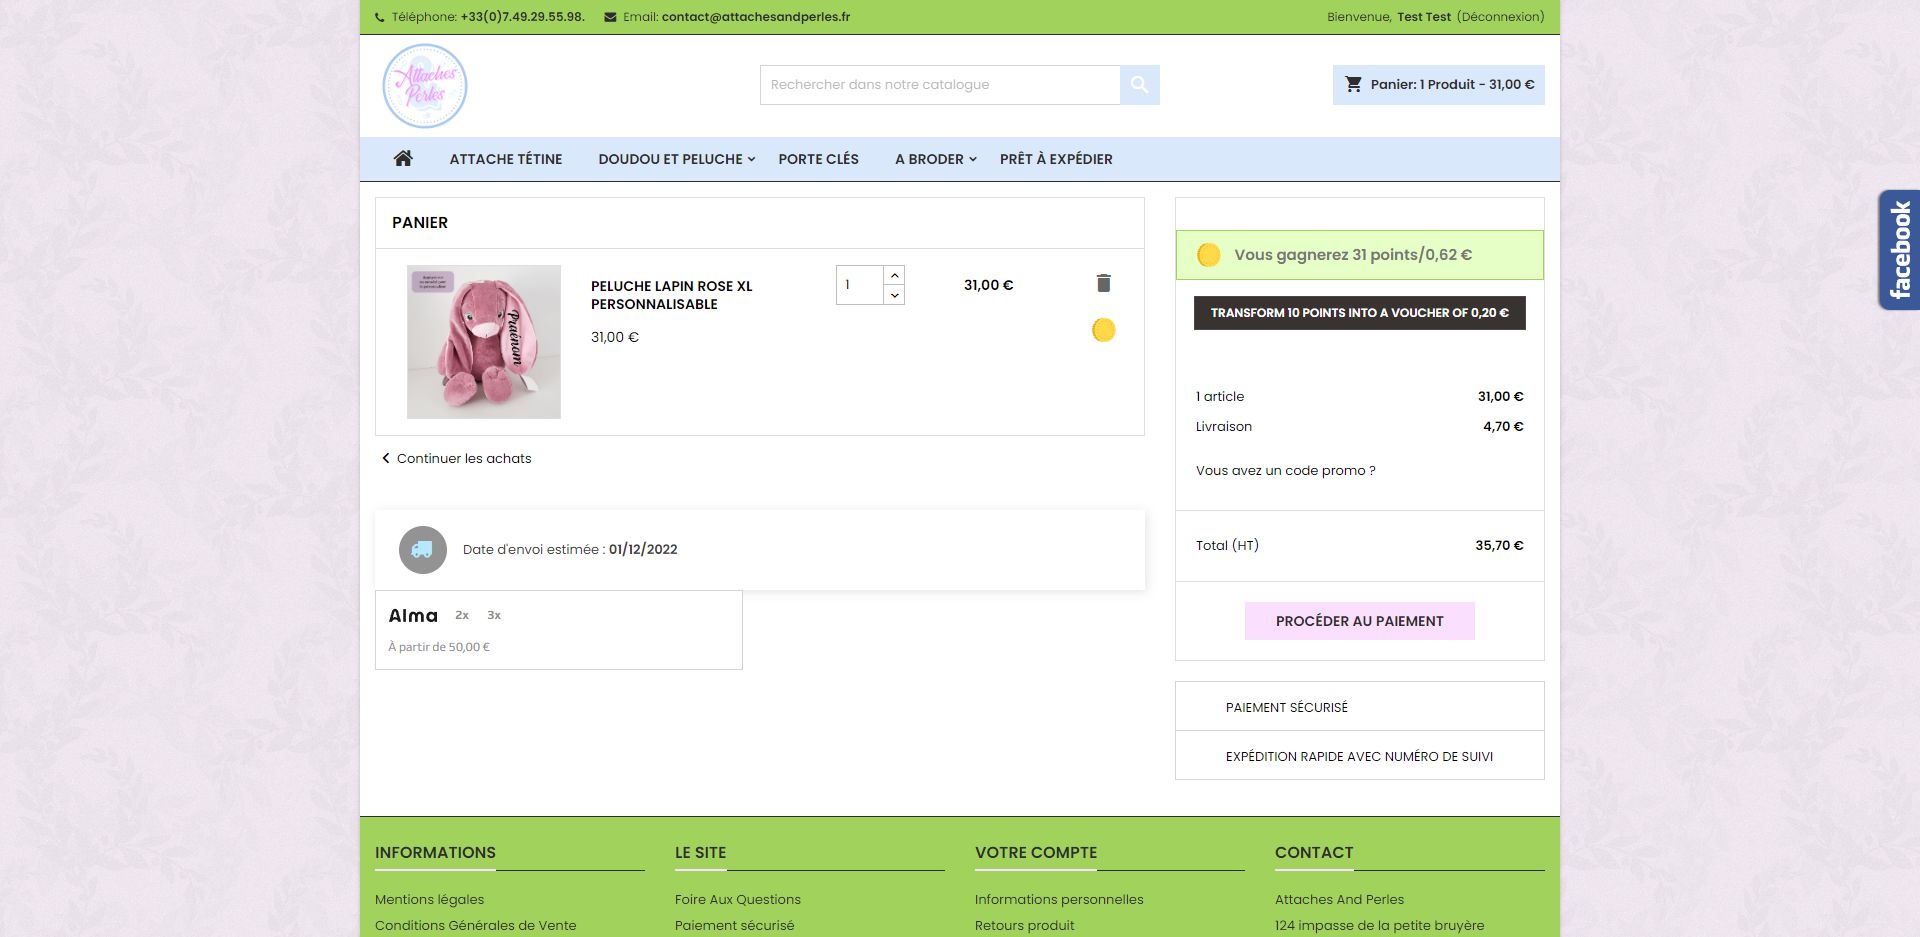Viewport: 1920px width, 937px height.
Task: Click the quantity input field
Action: tap(860, 285)
